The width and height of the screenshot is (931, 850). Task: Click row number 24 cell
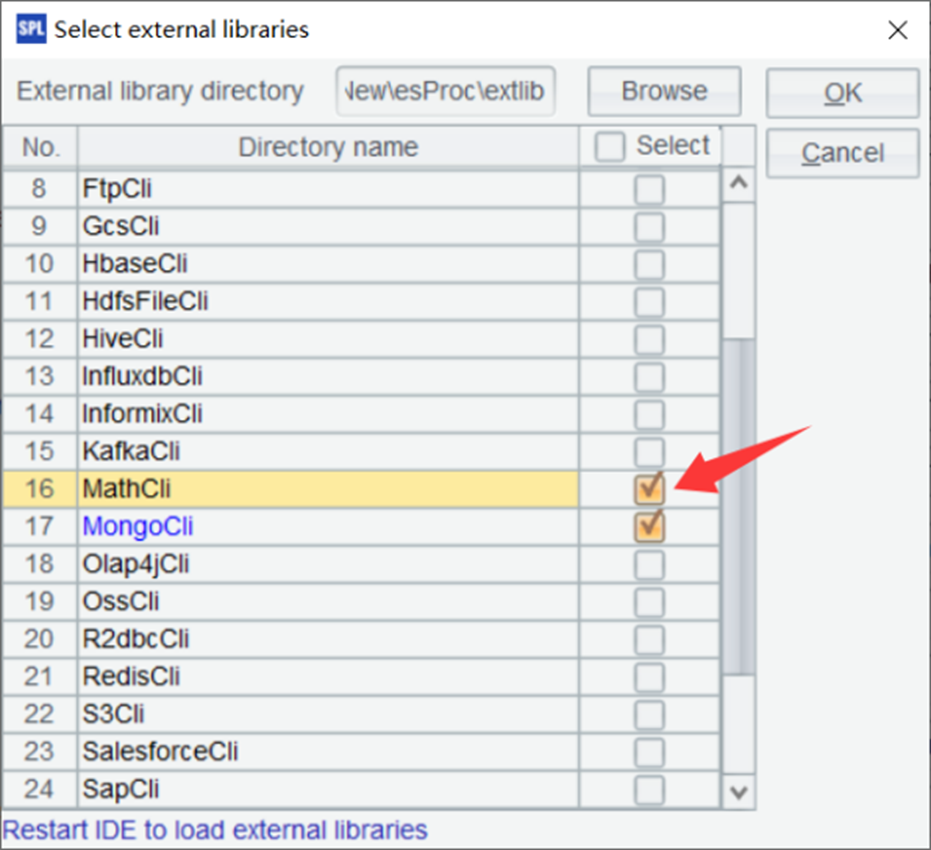click(x=40, y=789)
